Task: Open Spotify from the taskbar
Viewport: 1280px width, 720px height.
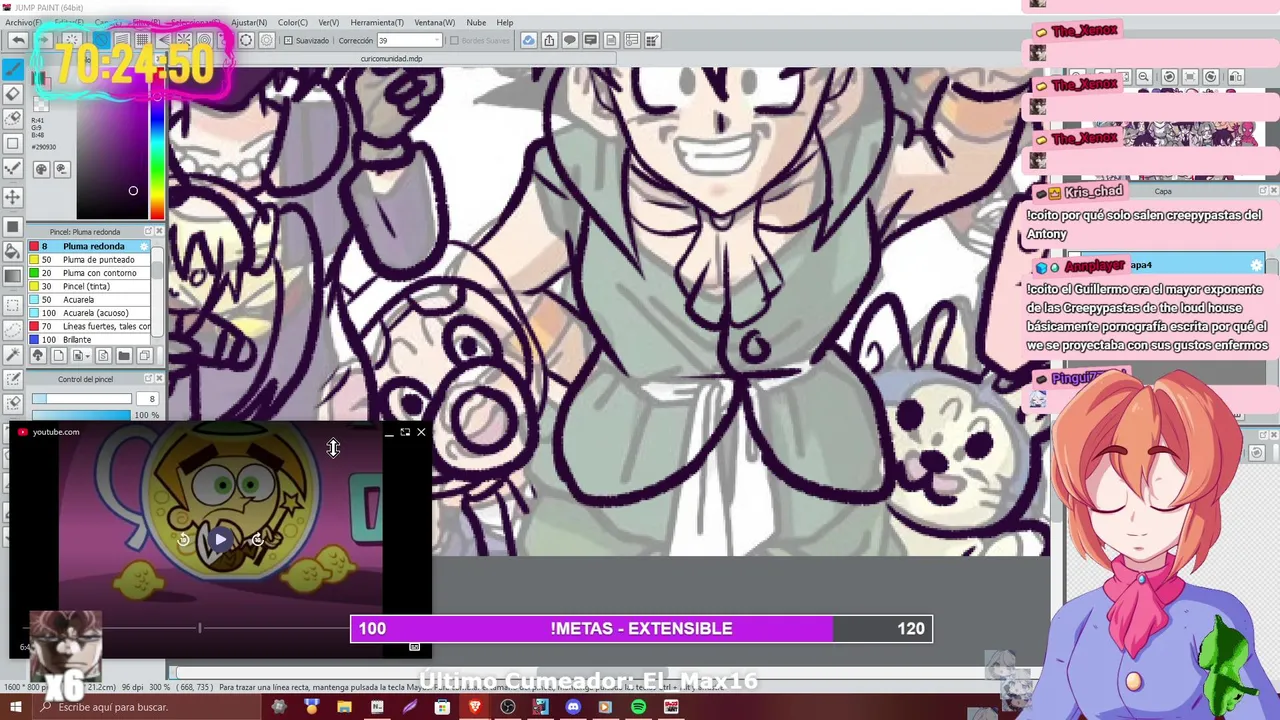Action: [638, 707]
